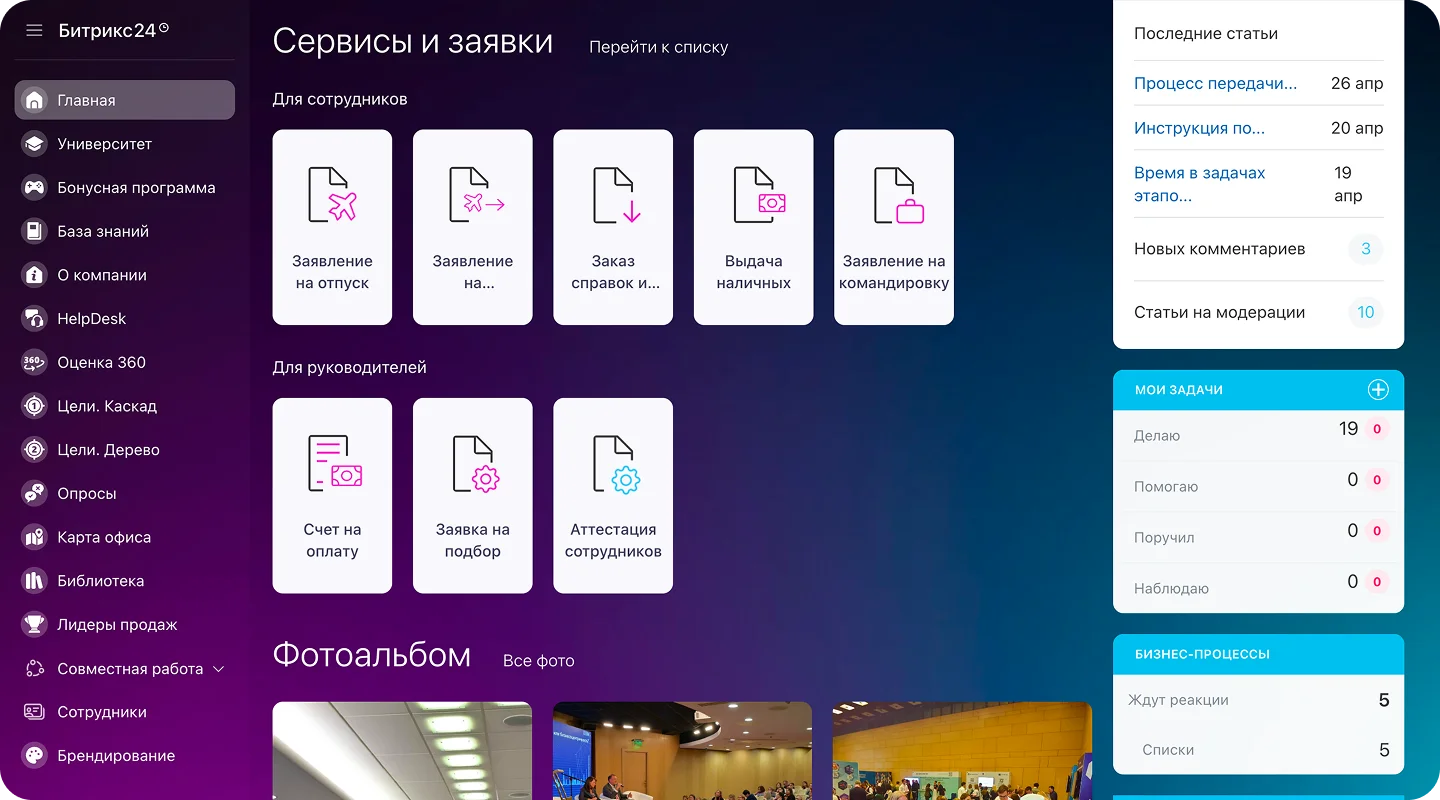Click the Статьи на модерации counter 10
This screenshot has width=1440, height=800.
click(1366, 312)
